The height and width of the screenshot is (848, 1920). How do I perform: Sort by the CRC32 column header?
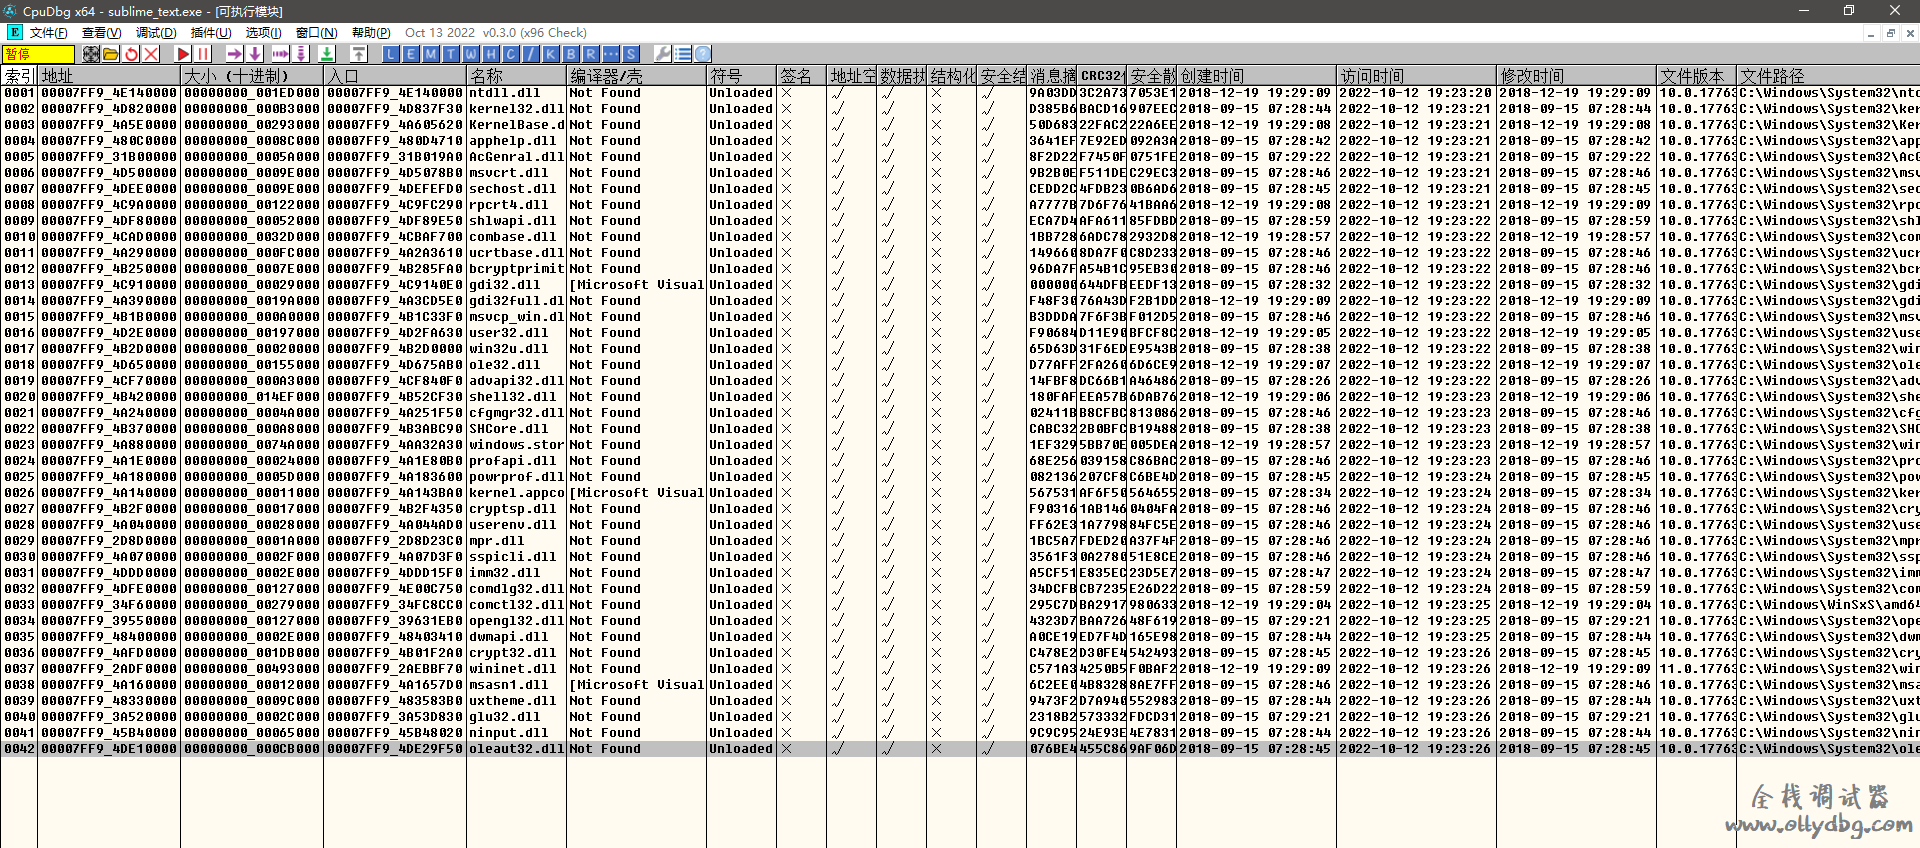pos(1103,76)
